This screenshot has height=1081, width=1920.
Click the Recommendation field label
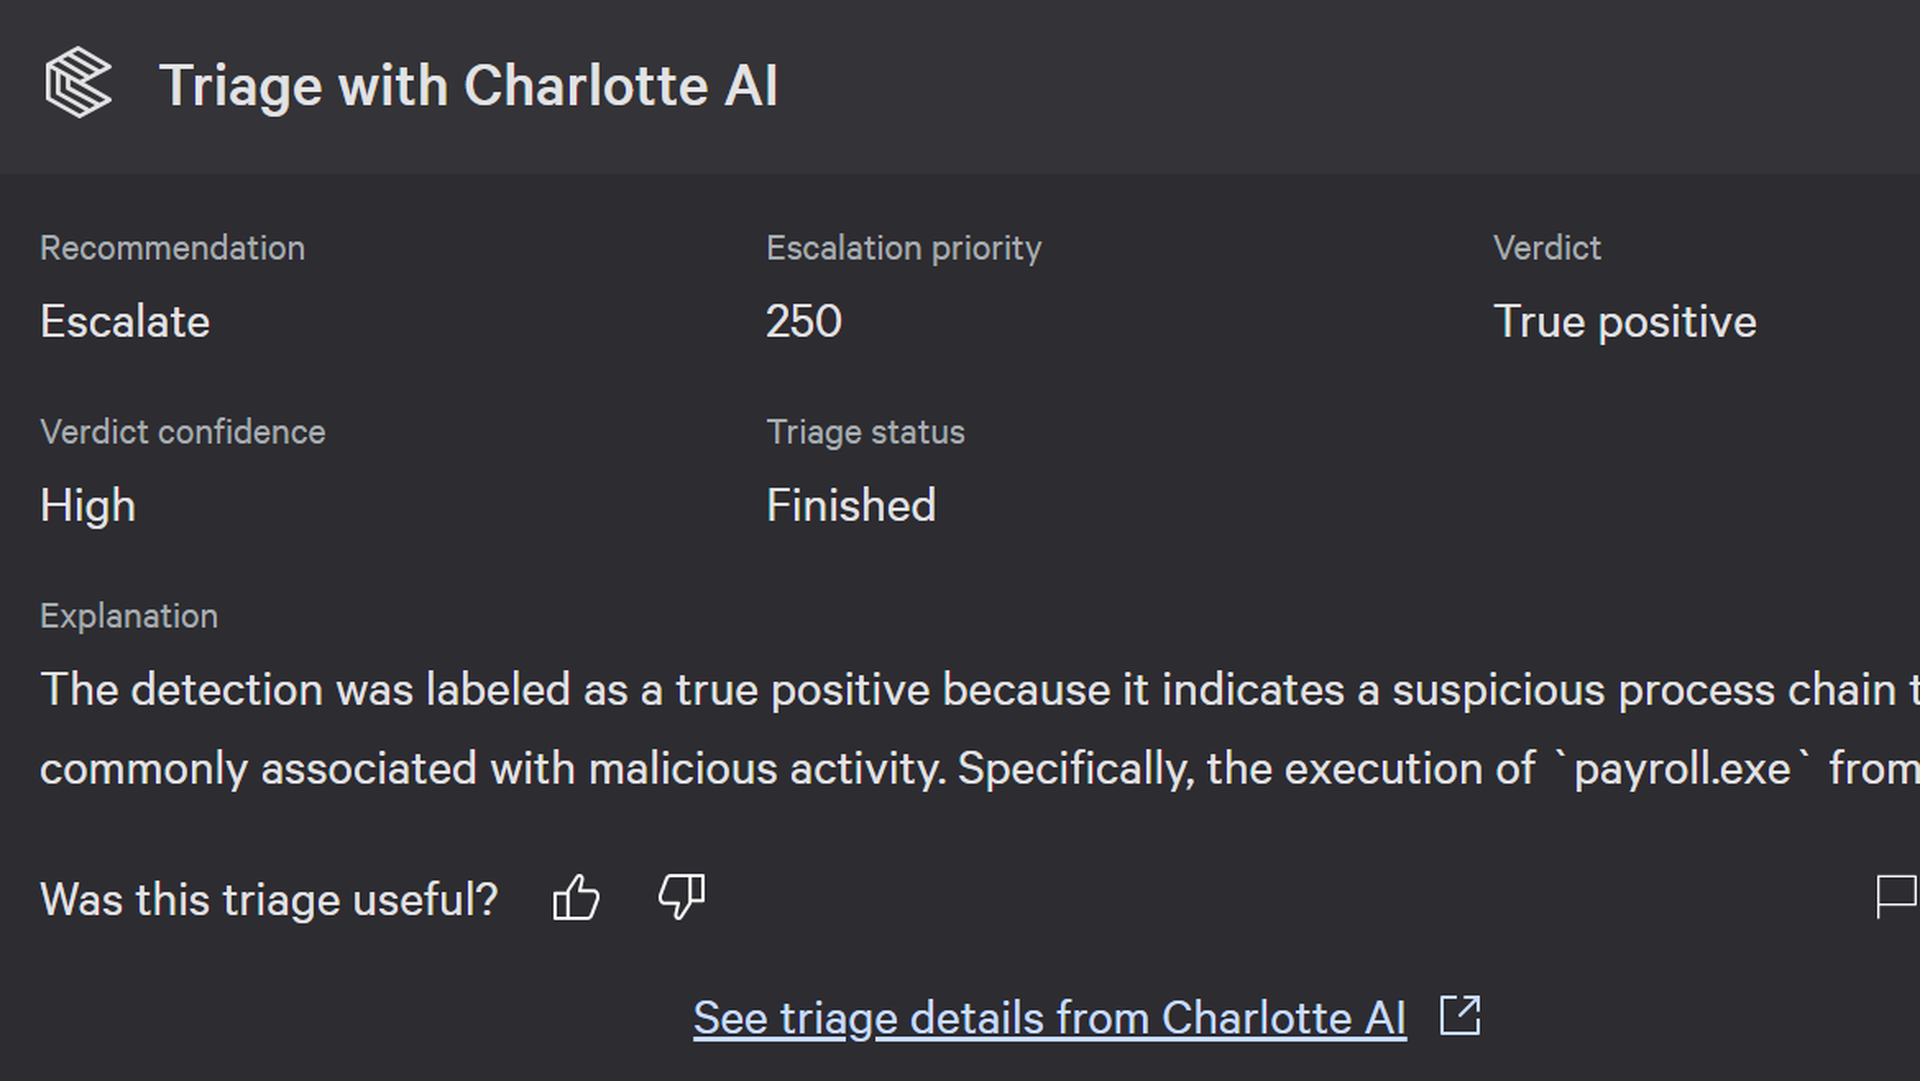pos(173,248)
